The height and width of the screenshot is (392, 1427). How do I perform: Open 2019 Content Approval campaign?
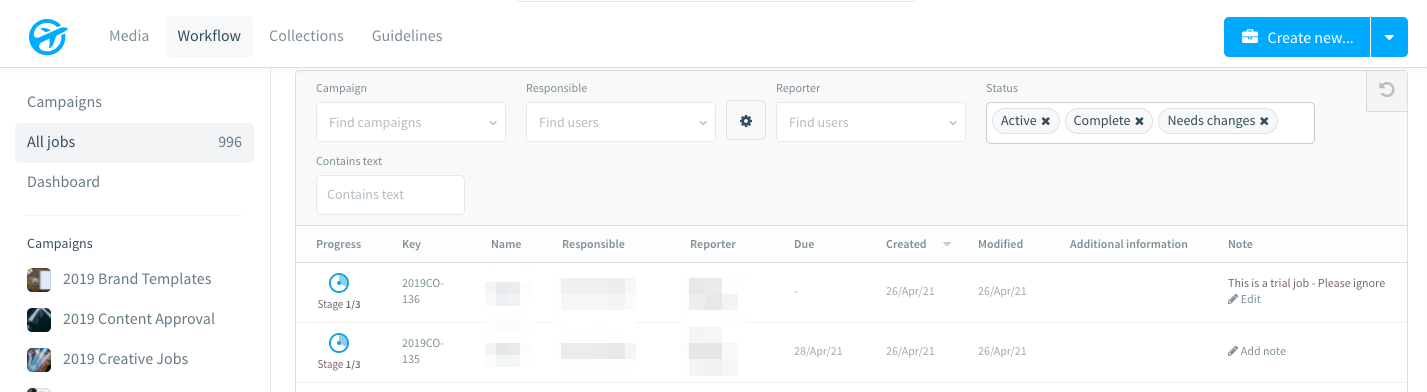139,319
